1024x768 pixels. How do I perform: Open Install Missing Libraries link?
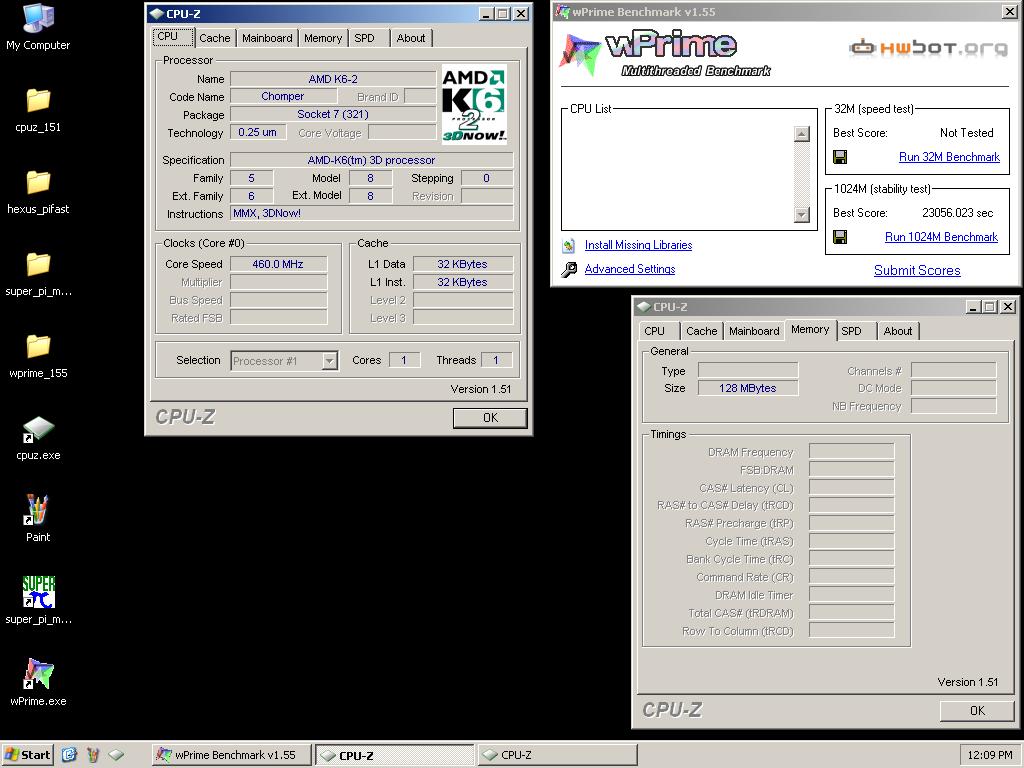[638, 245]
